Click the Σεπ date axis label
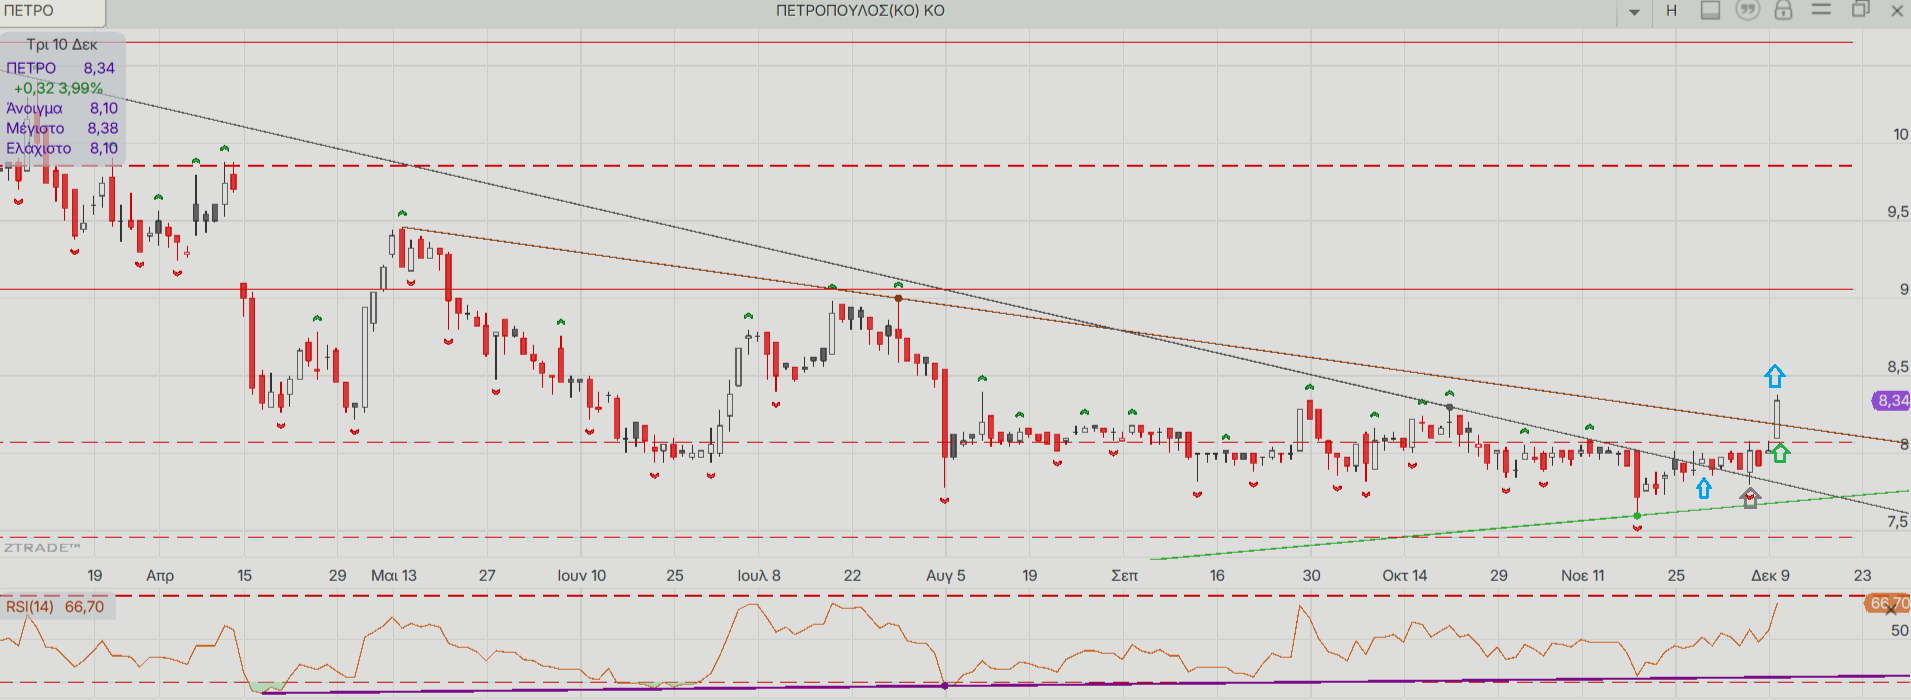Viewport: 1911px width, 700px height. tap(1125, 575)
